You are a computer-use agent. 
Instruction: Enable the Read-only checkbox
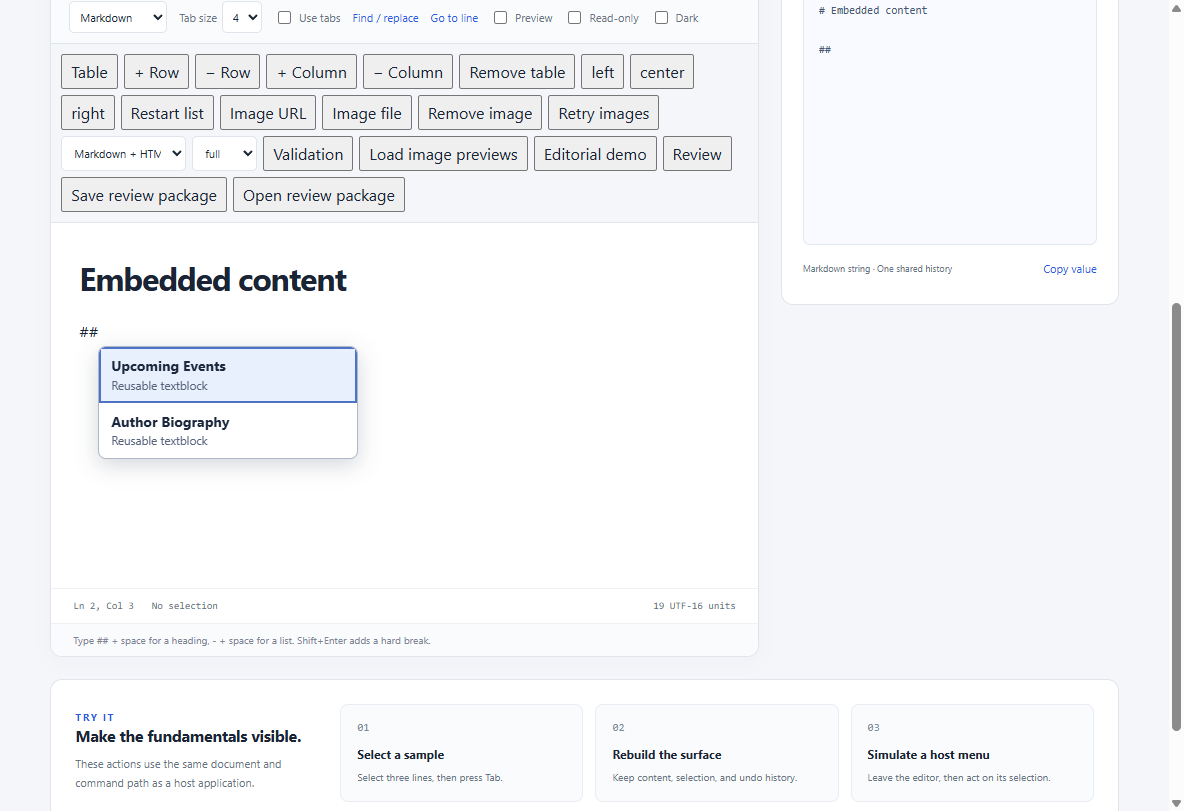tap(575, 17)
